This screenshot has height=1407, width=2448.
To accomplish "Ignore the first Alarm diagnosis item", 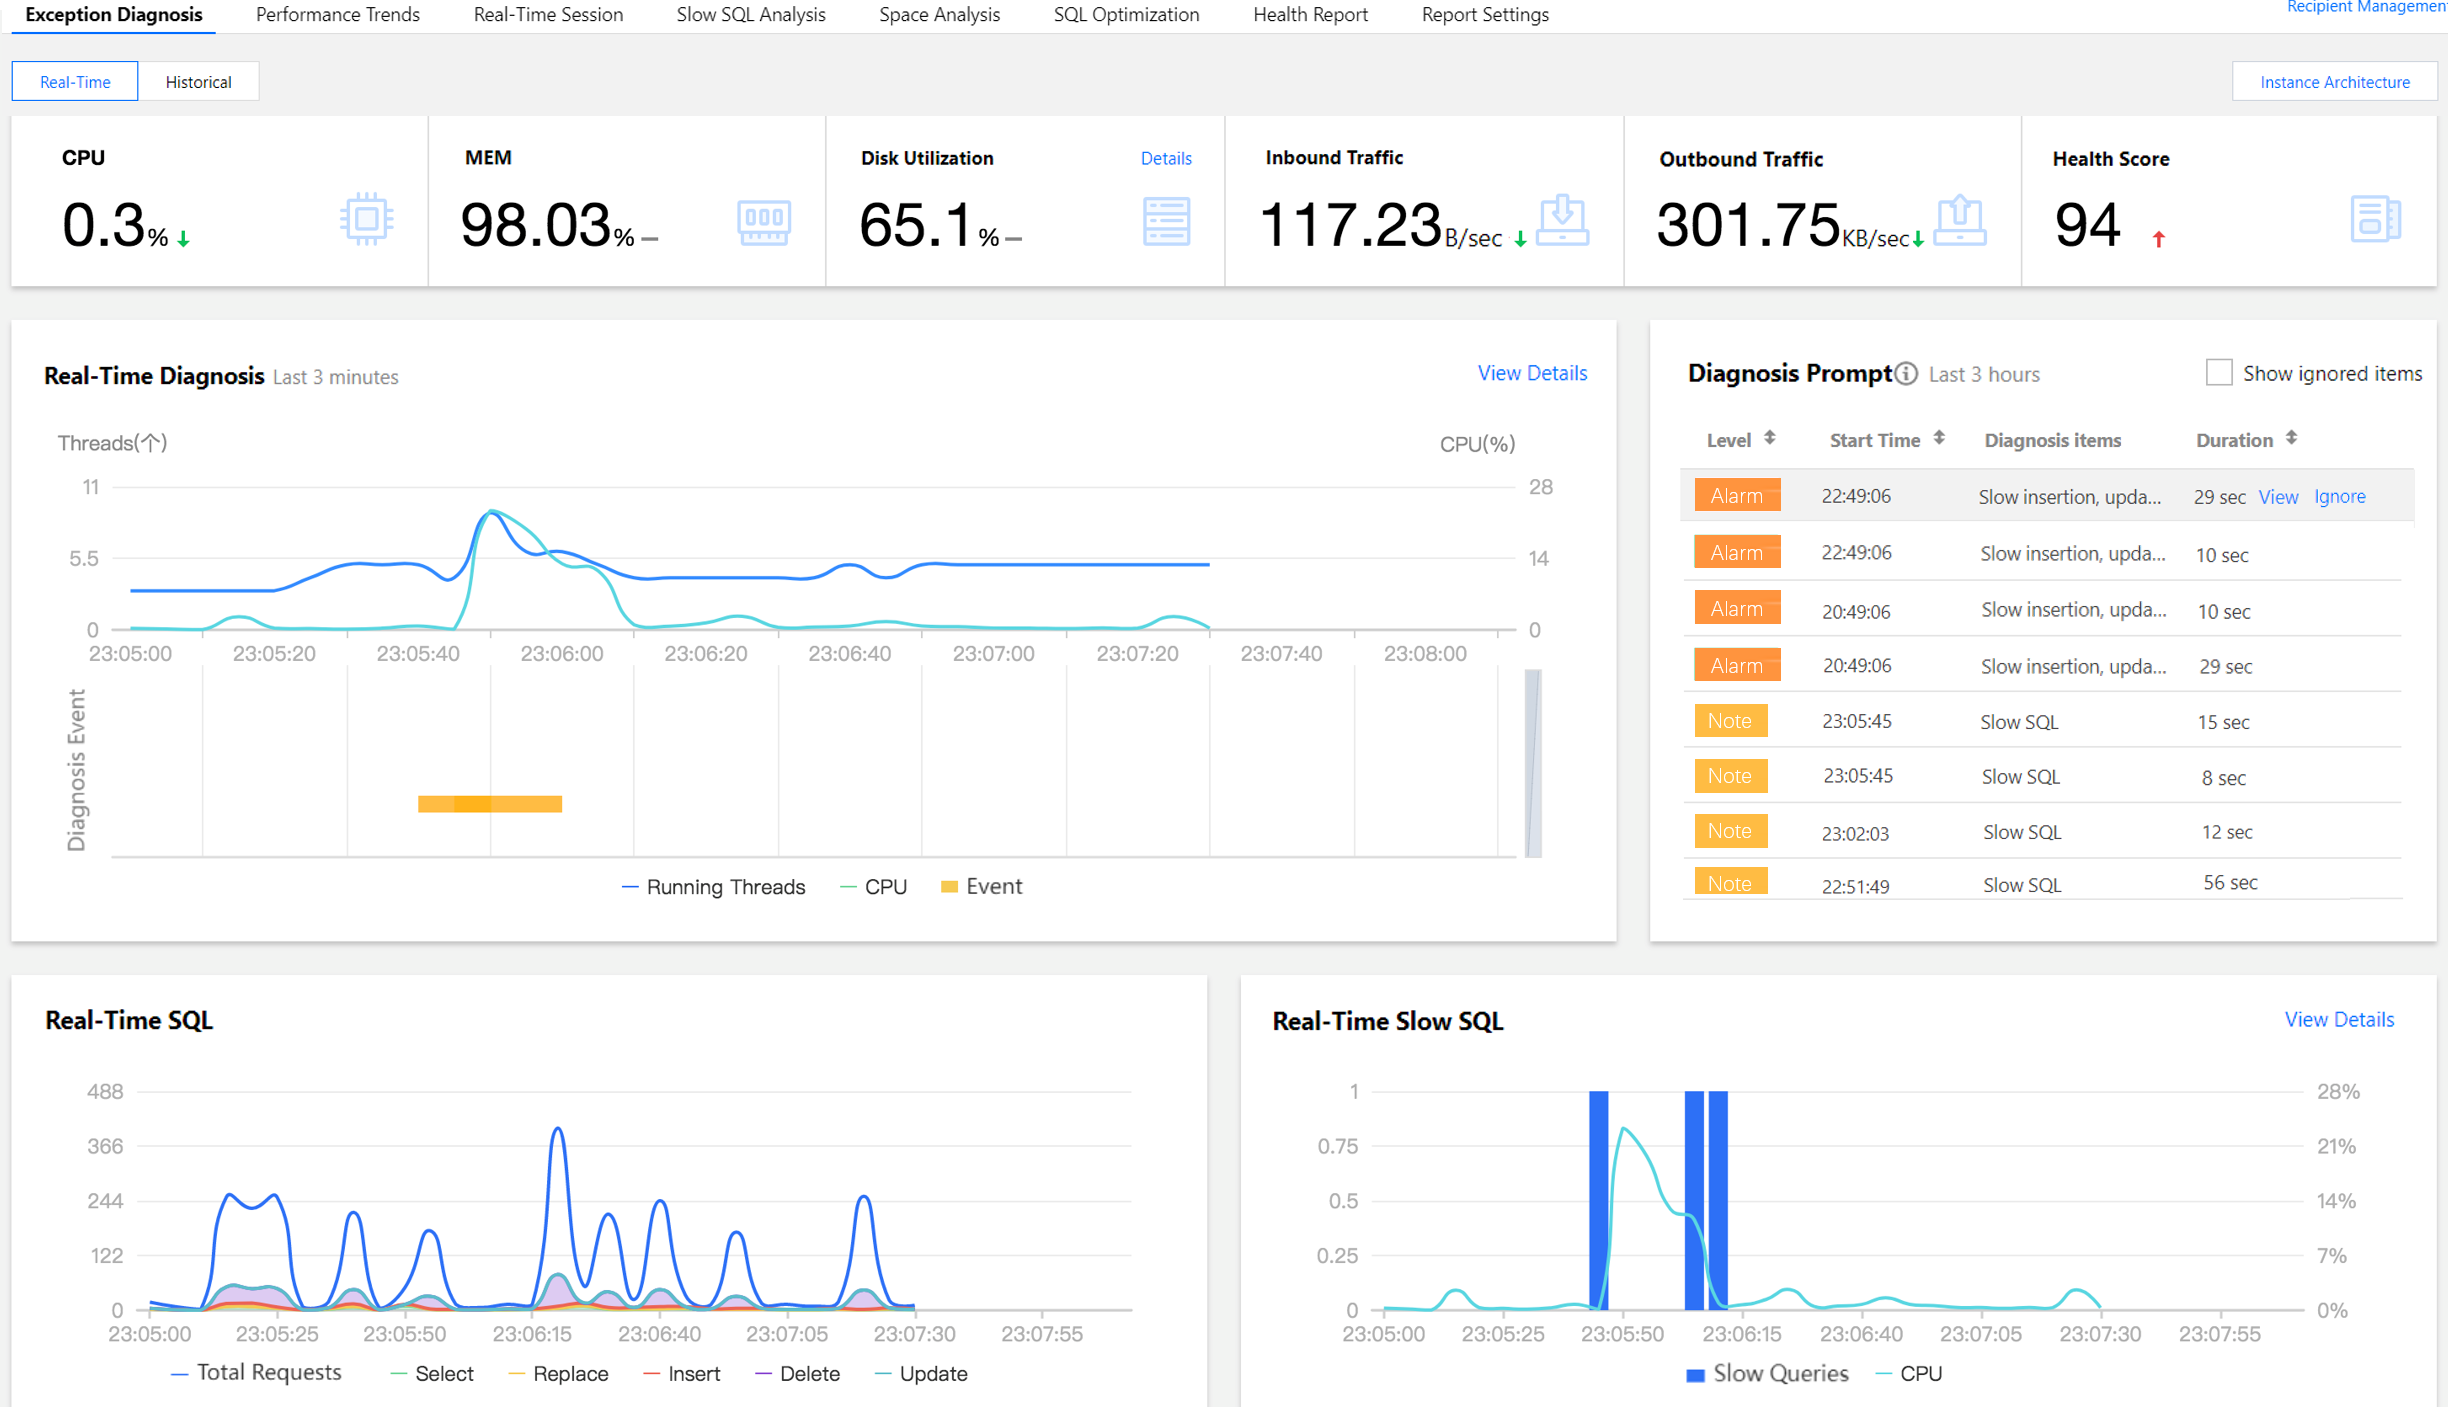I will click(x=2339, y=496).
